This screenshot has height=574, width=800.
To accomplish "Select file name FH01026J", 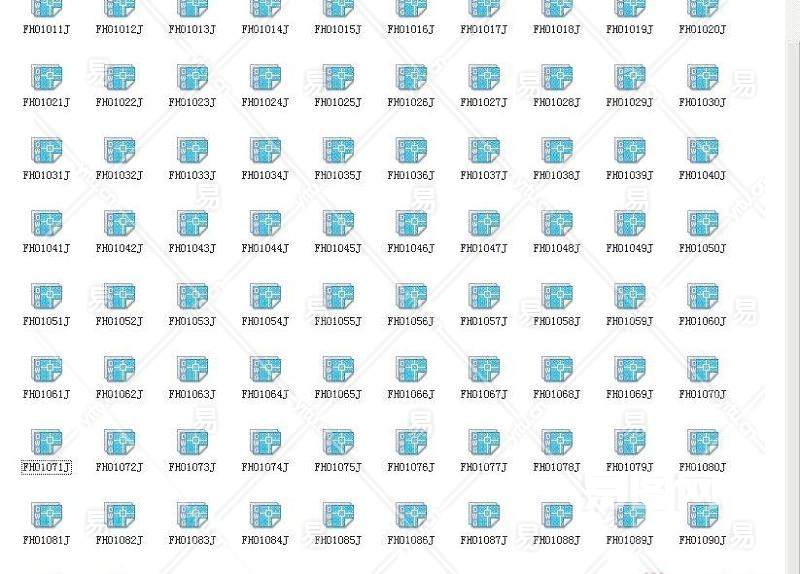I will coord(411,103).
